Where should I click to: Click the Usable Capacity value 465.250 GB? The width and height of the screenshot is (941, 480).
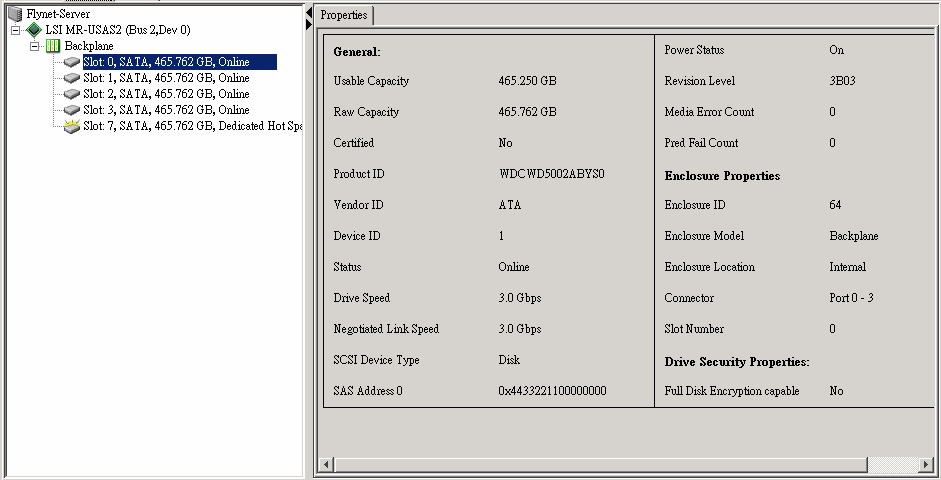(x=528, y=81)
